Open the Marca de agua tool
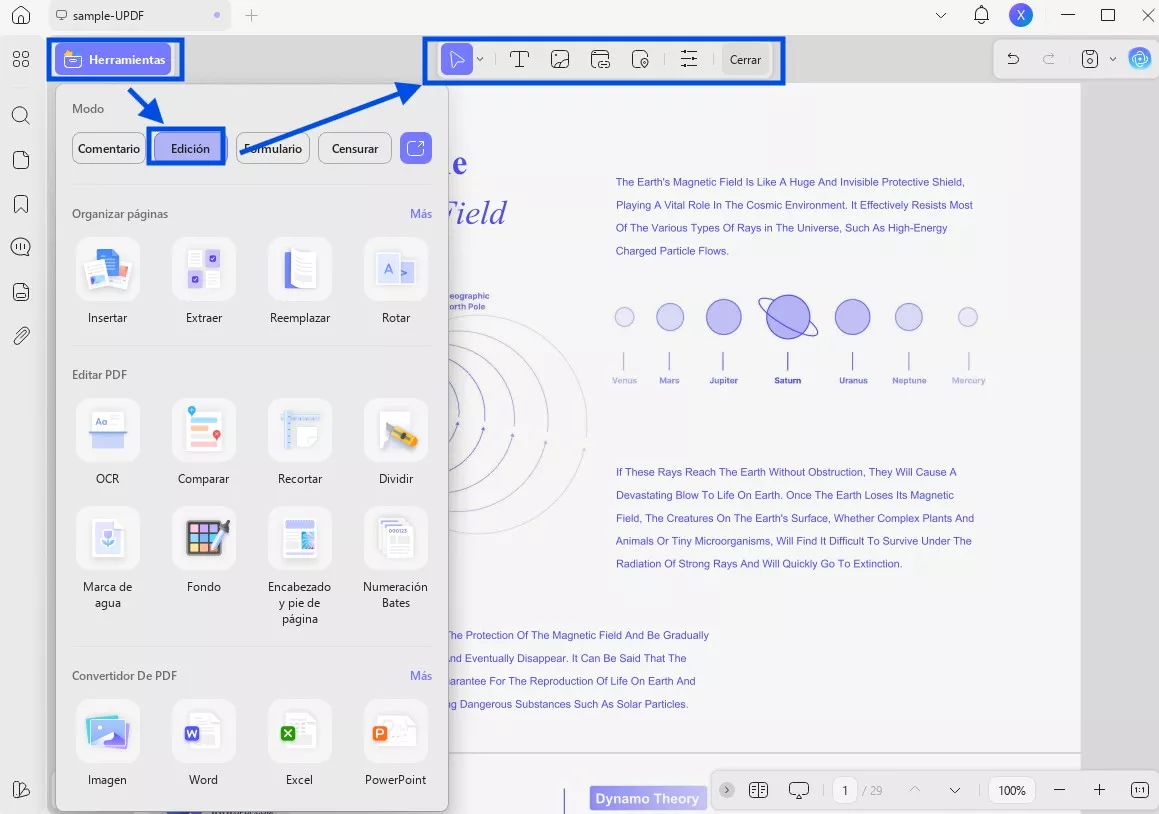Image resolution: width=1159 pixels, height=814 pixels. click(x=108, y=558)
